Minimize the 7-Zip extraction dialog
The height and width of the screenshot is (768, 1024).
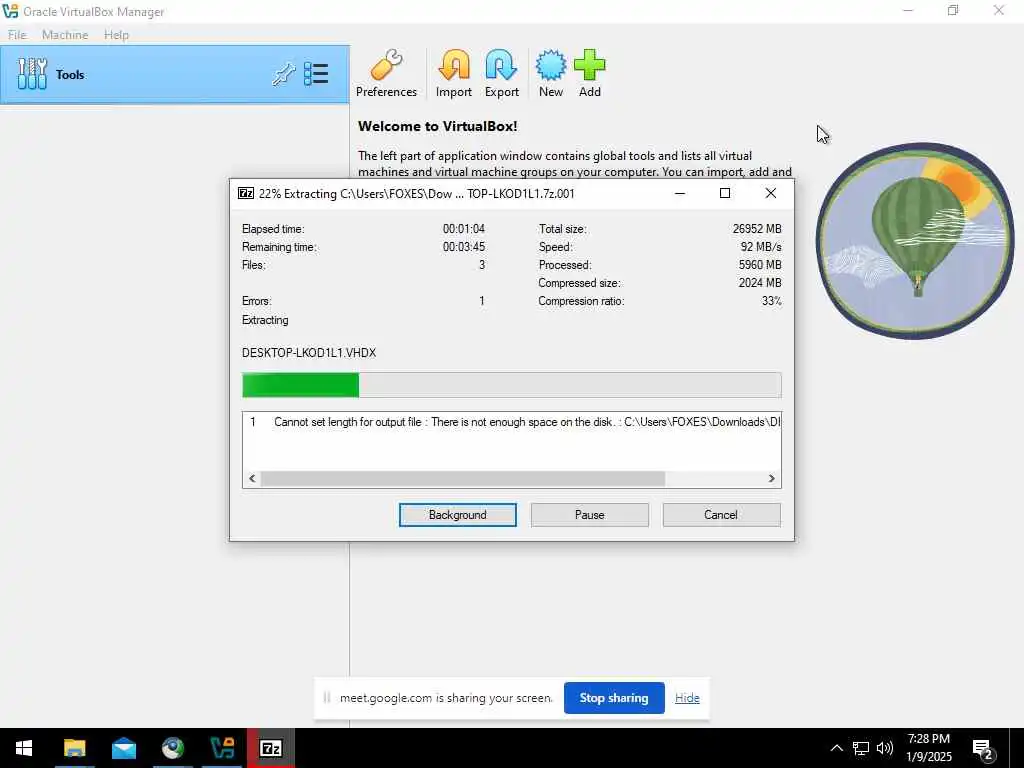[x=680, y=193]
